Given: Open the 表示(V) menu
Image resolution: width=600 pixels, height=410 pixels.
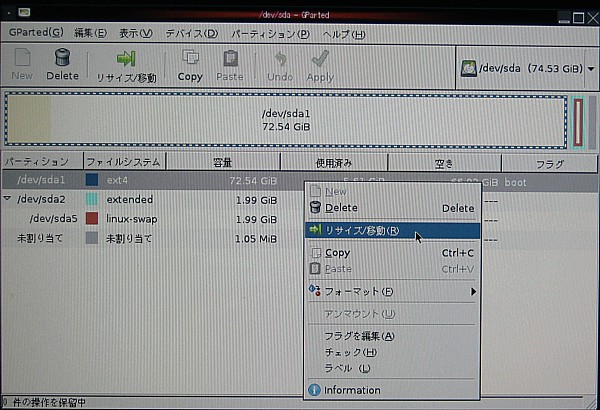Looking at the screenshot, I should [x=136, y=34].
